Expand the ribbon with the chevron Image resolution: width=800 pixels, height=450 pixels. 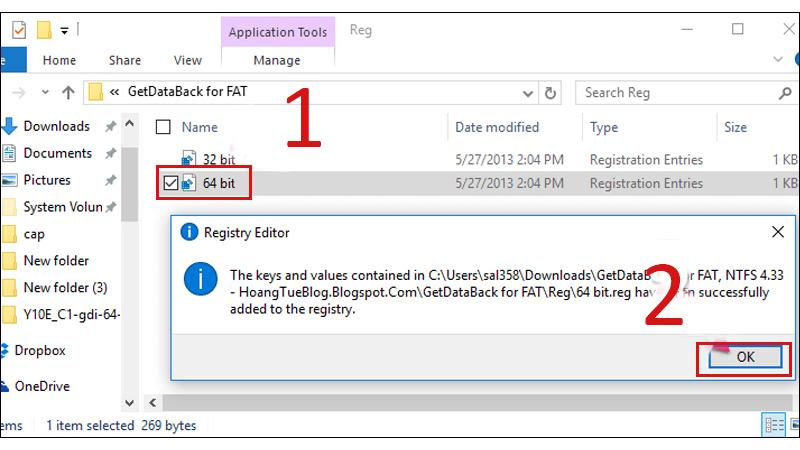[778, 60]
